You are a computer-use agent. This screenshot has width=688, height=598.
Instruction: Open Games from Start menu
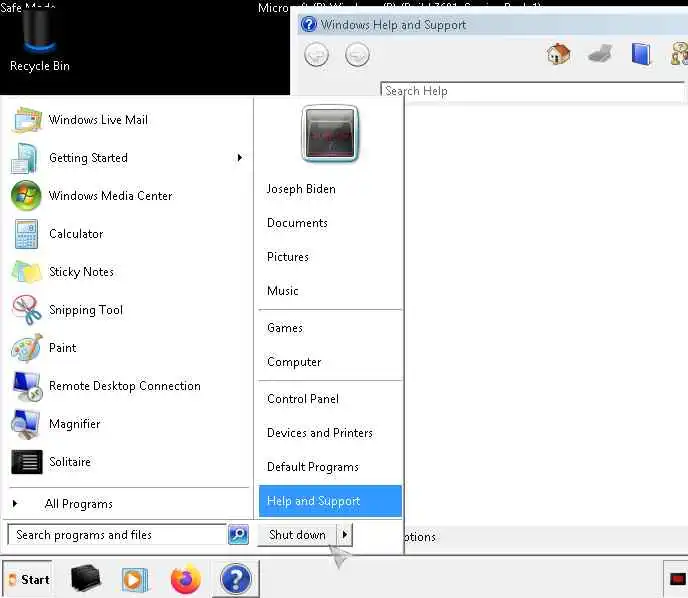click(x=285, y=328)
